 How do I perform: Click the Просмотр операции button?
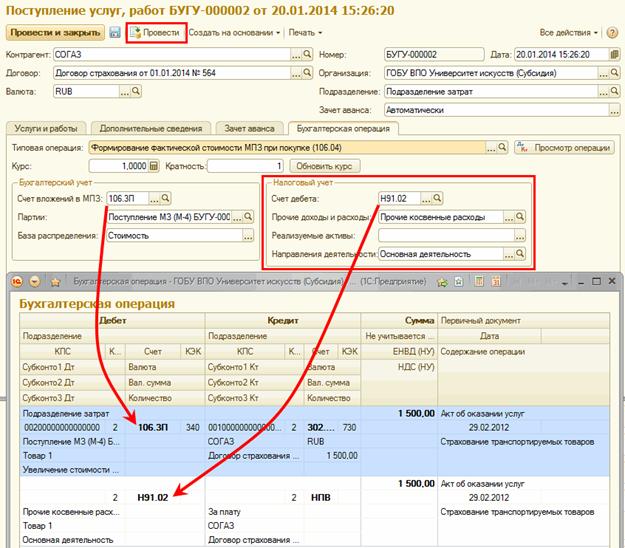563,147
